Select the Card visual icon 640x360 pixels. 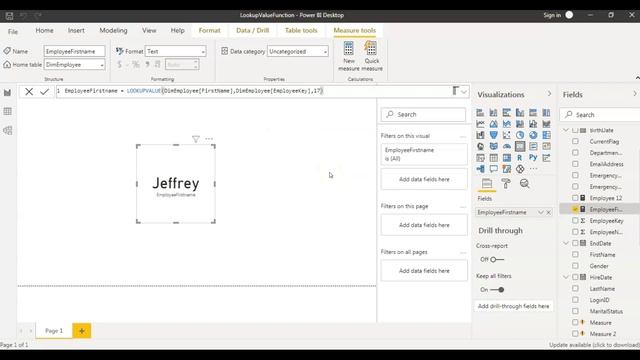[520, 146]
